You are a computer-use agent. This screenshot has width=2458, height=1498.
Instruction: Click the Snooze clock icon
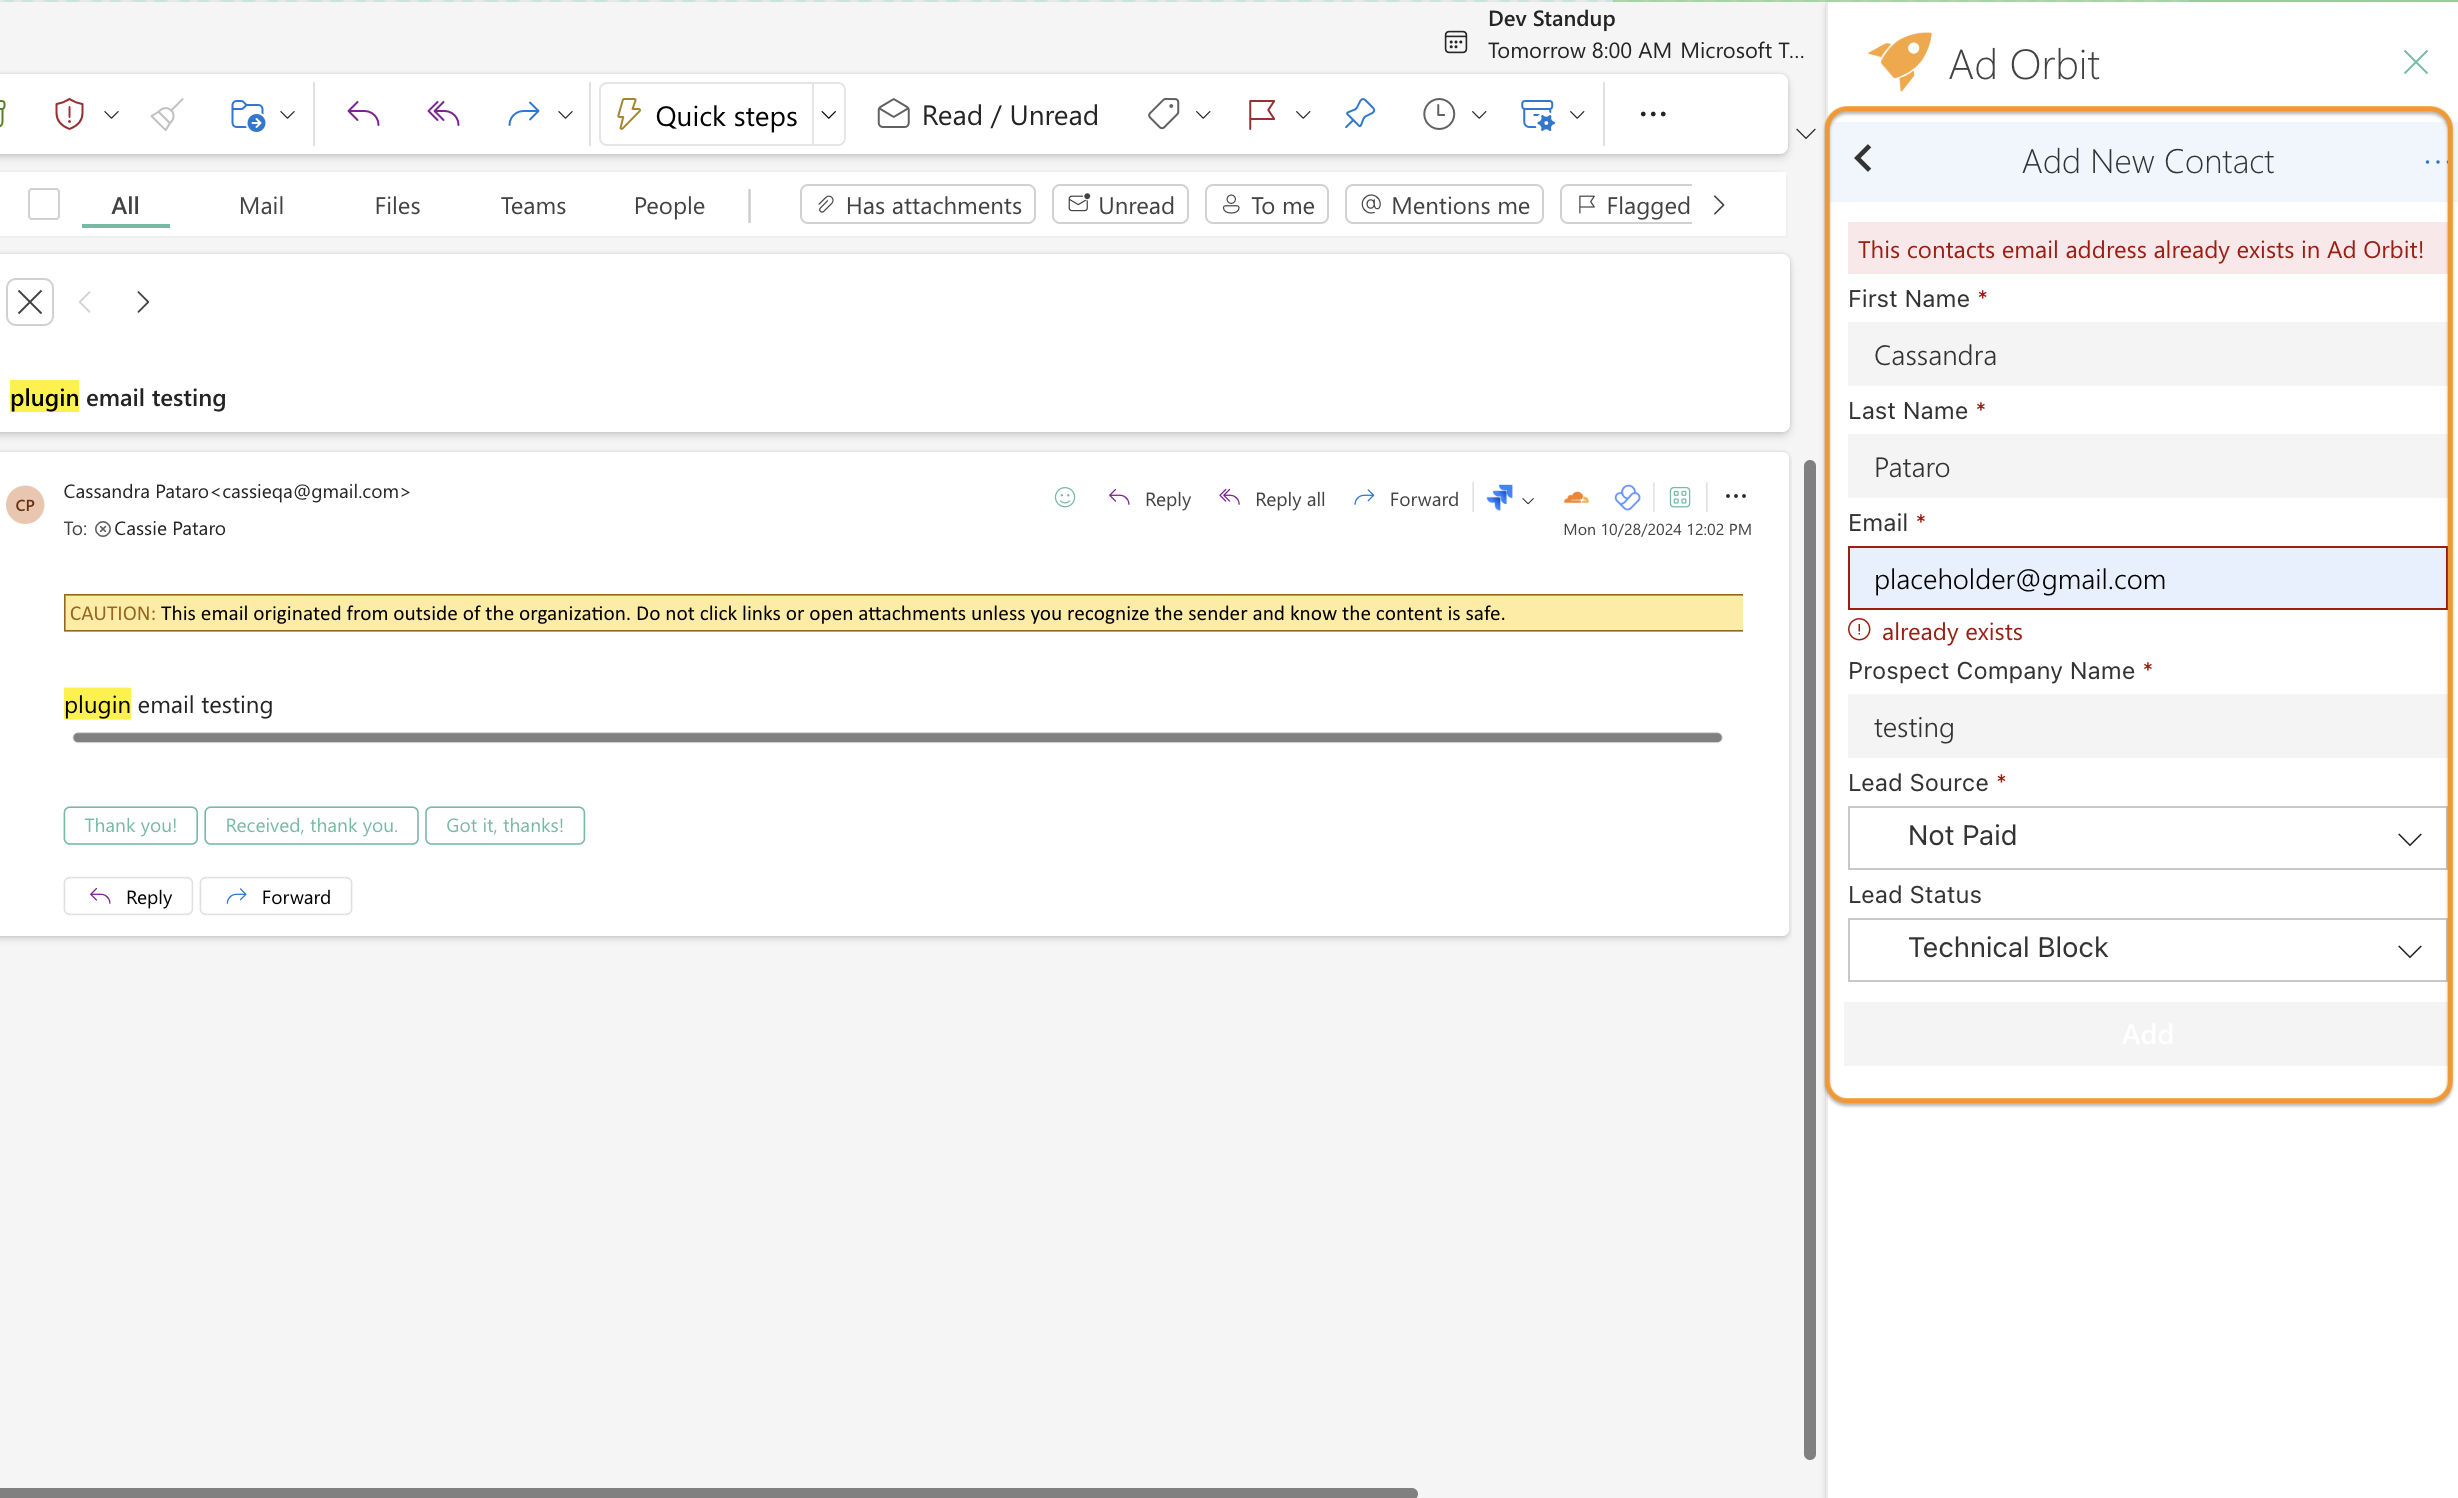click(x=1438, y=115)
